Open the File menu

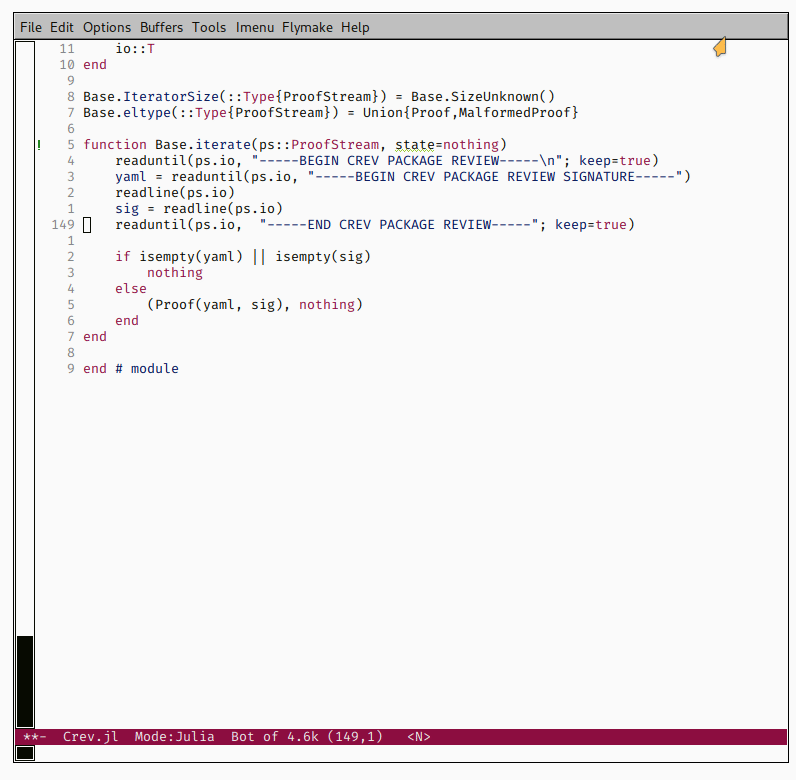[x=30, y=27]
